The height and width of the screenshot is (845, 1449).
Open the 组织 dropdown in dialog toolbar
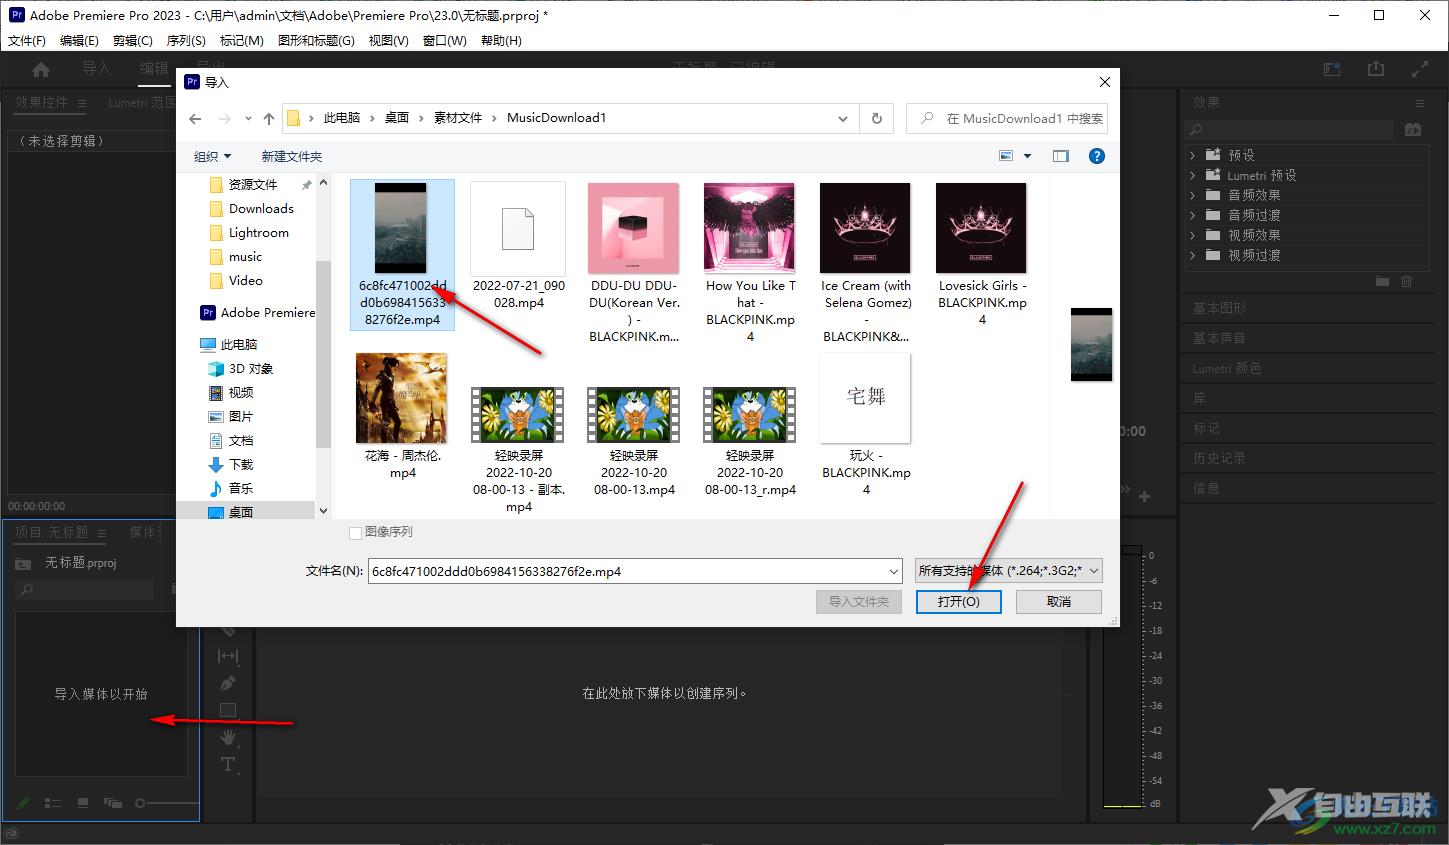212,156
